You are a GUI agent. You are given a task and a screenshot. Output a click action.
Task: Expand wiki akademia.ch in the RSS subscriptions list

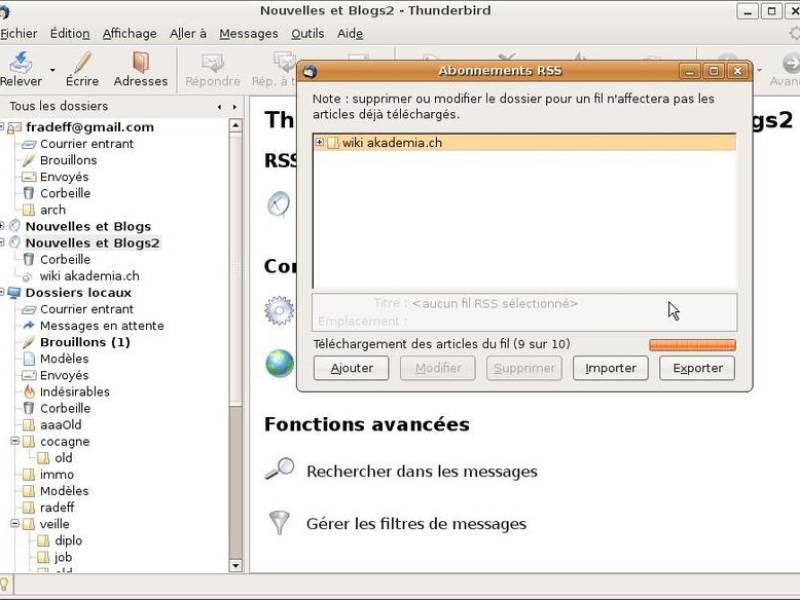tap(319, 142)
